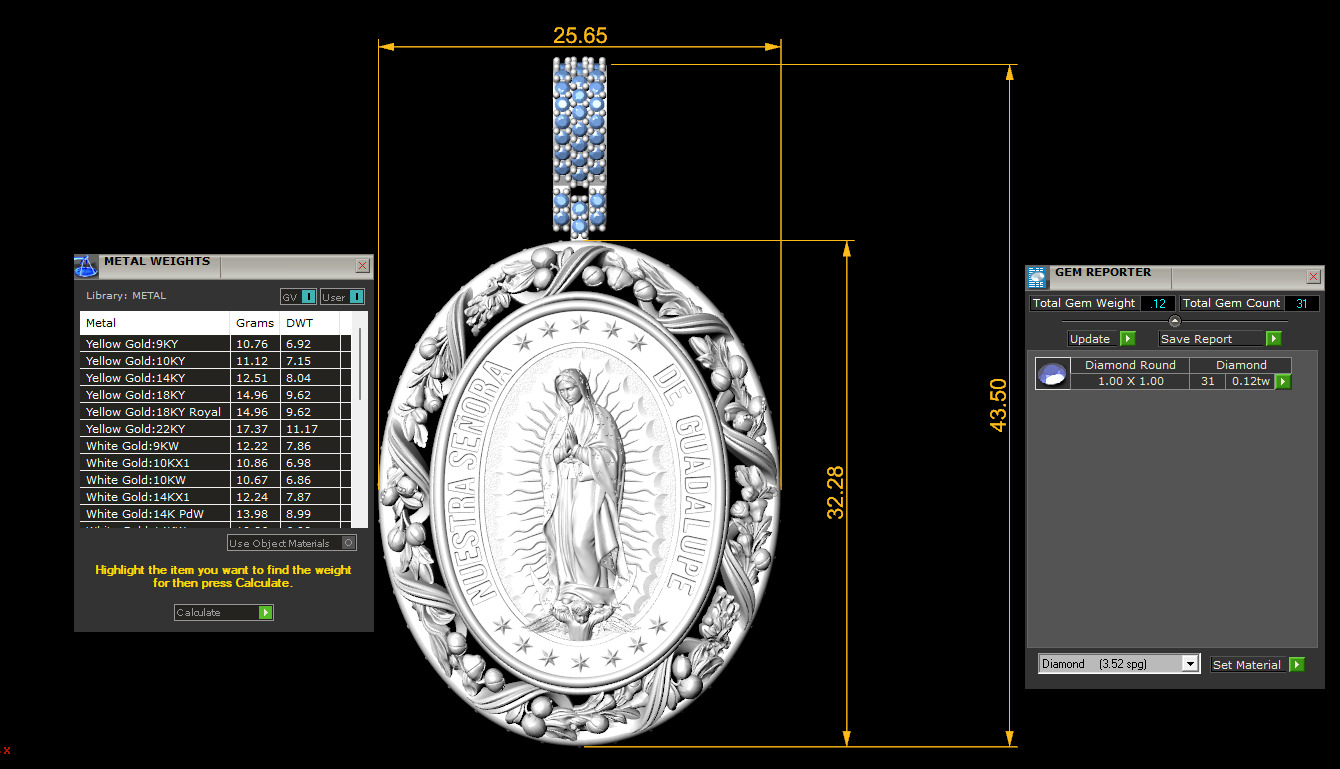Click the Total Gem Count 31 field
This screenshot has height=769, width=1340.
coord(1300,303)
